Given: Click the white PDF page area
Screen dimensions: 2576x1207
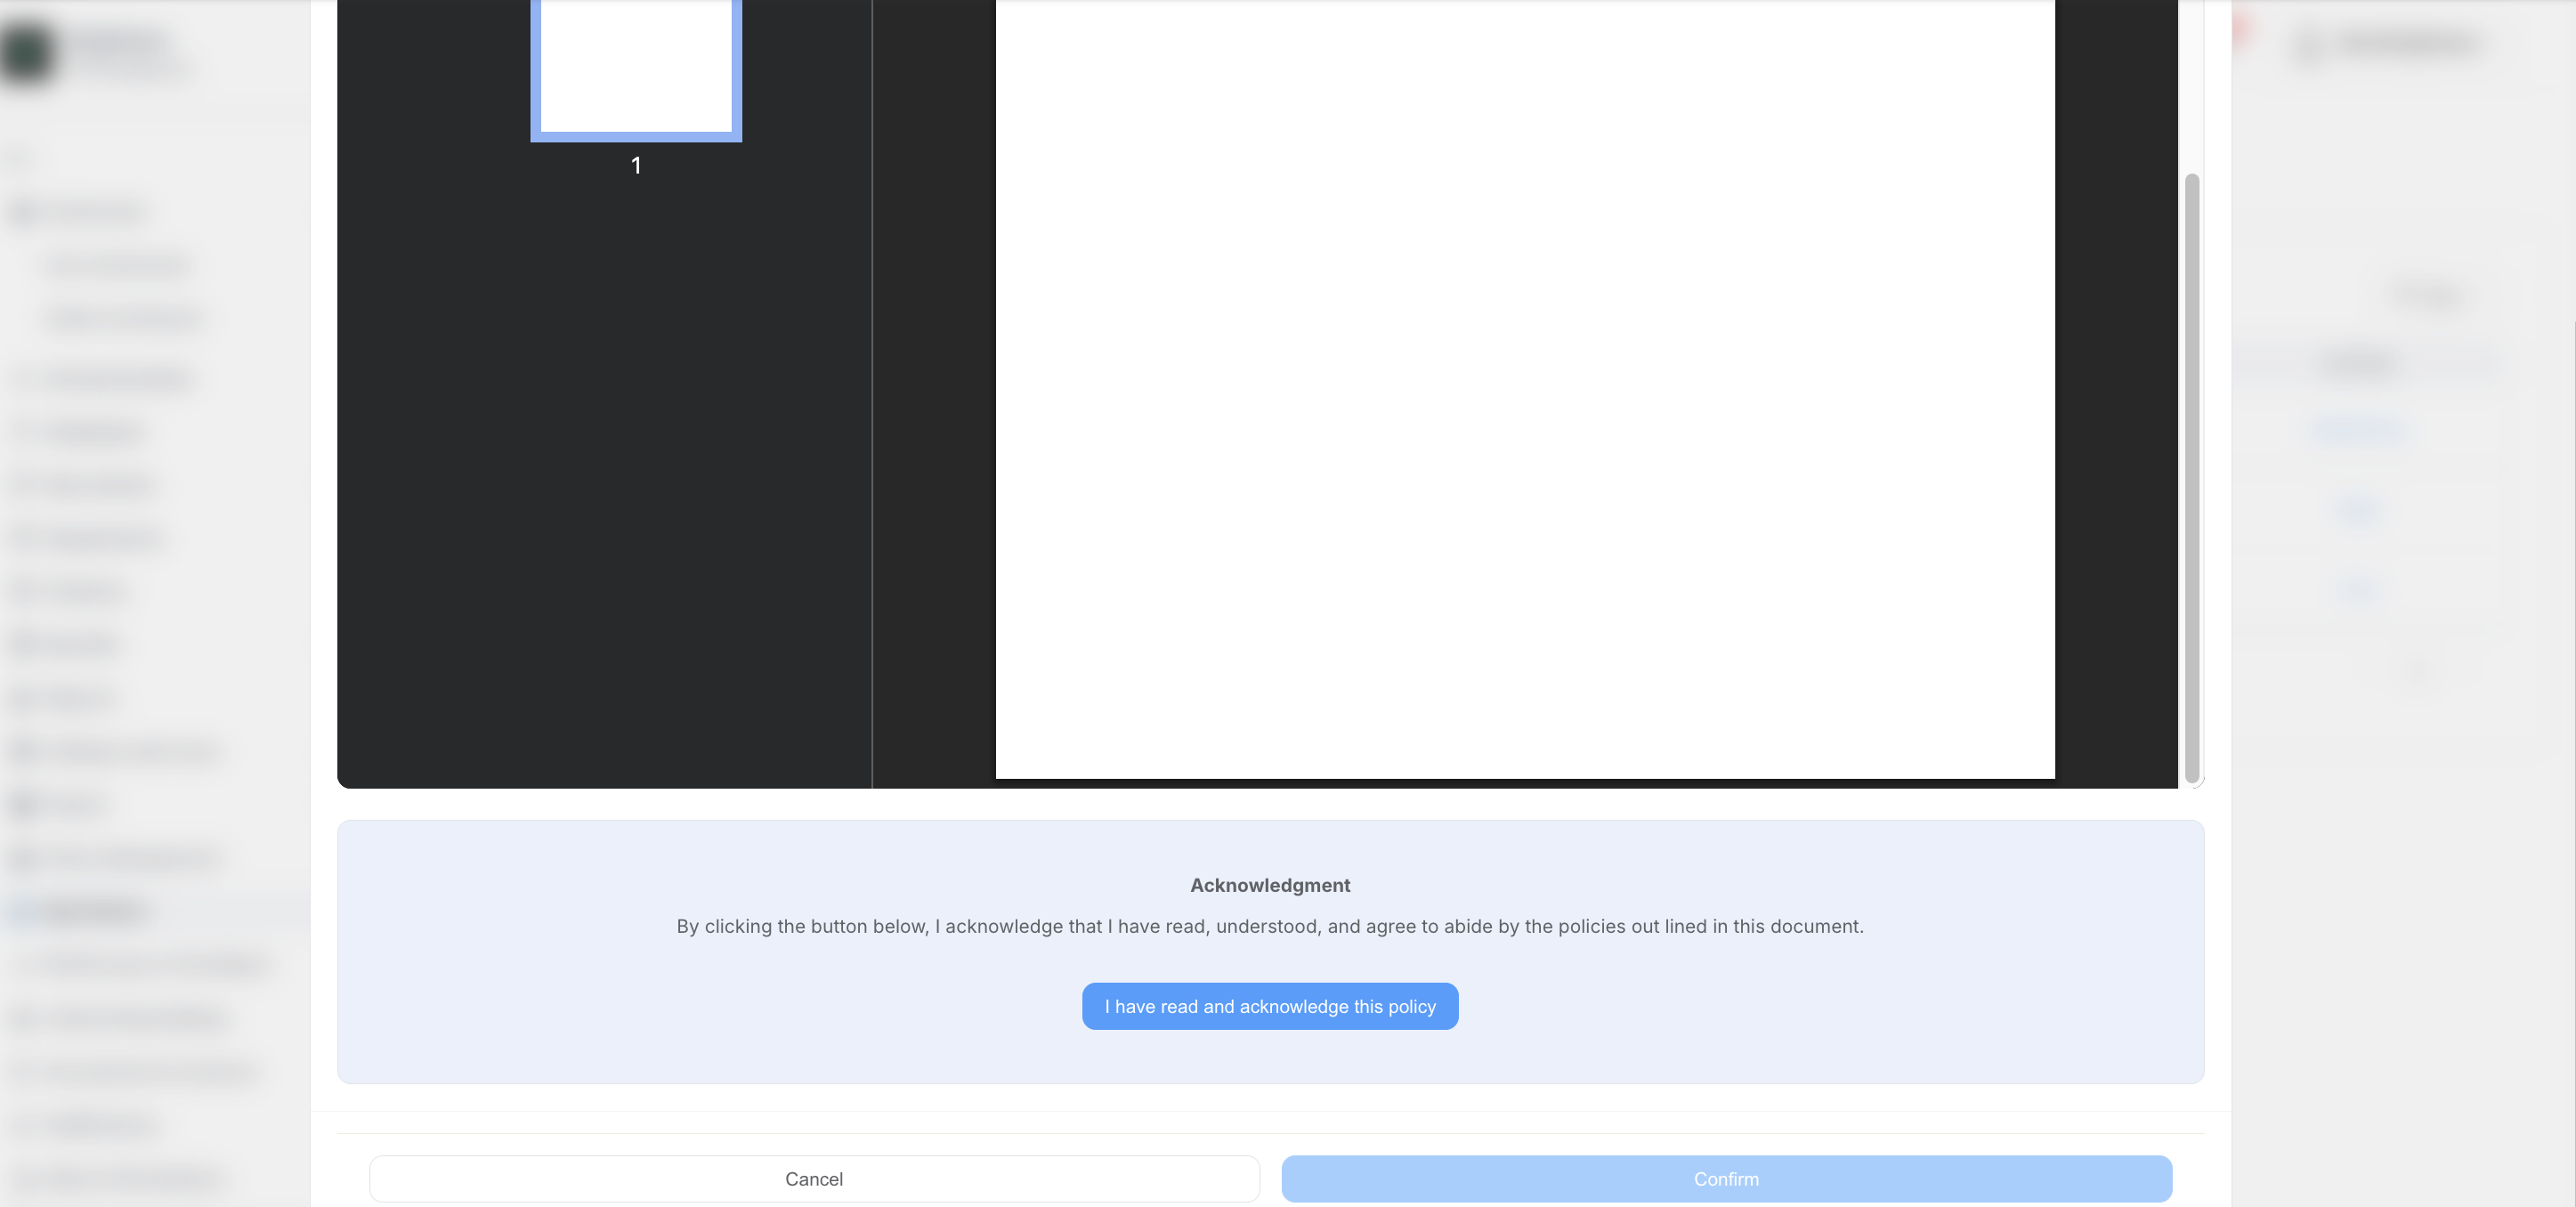Looking at the screenshot, I should [1524, 400].
